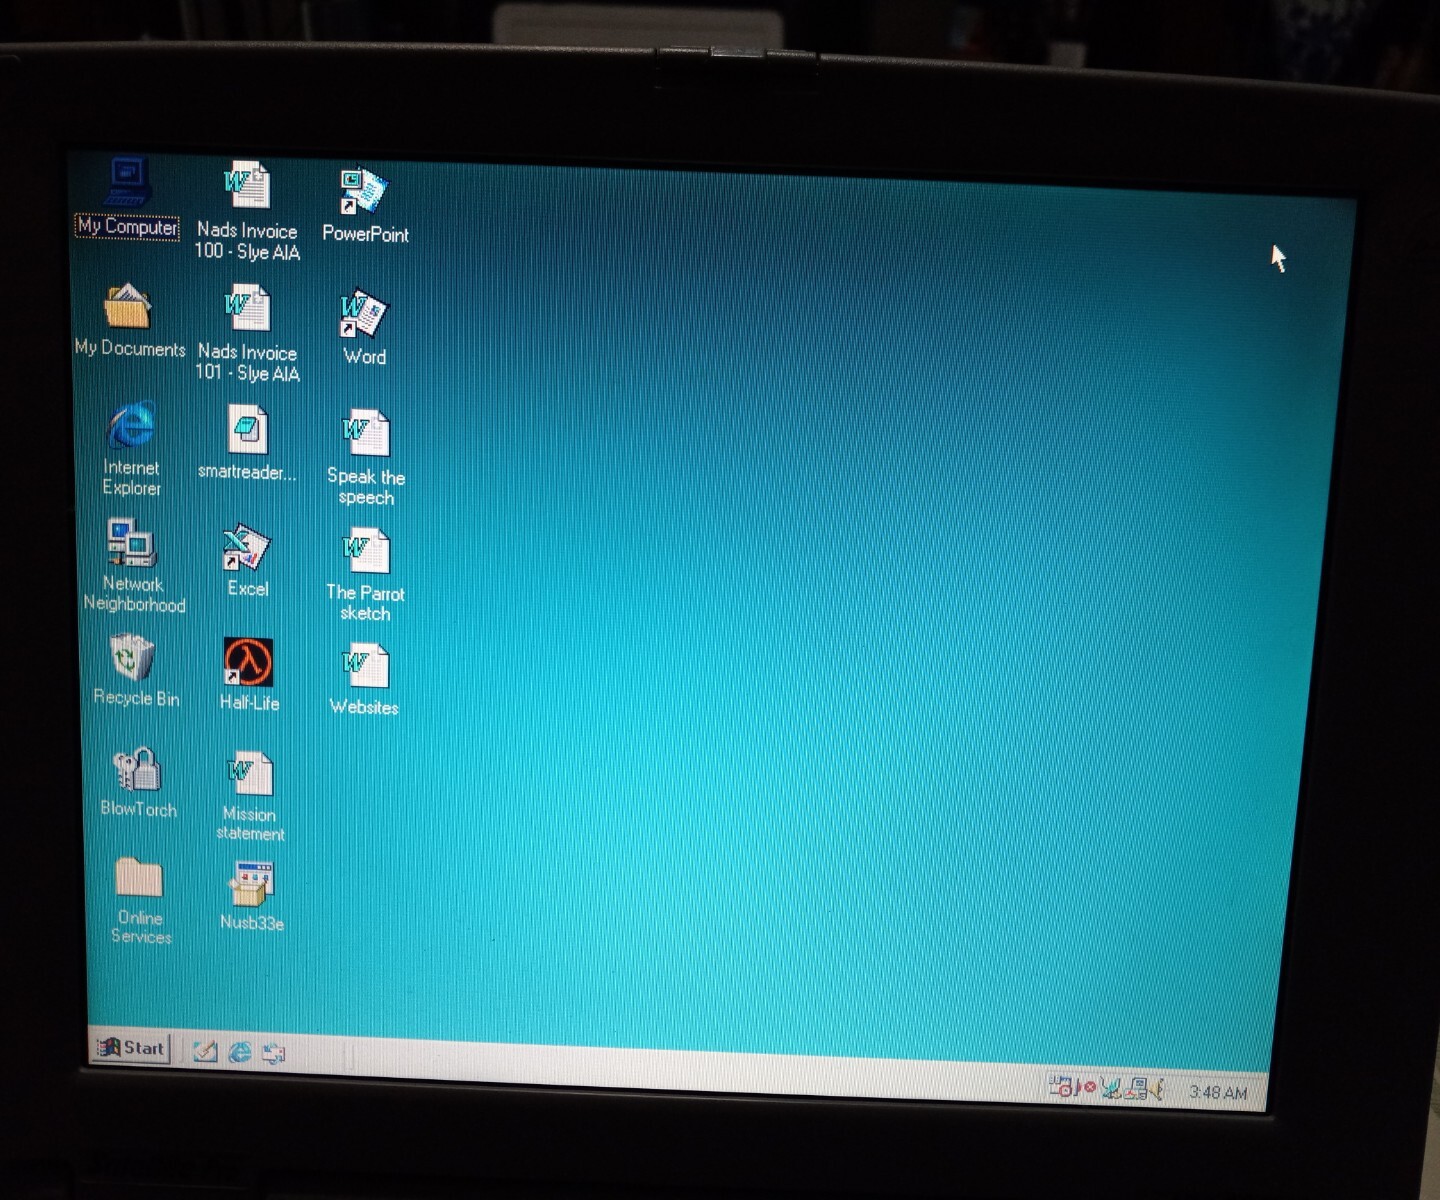Click the Show Desktop quick launch icon
Viewport: 1440px width, 1200px height.
coord(205,1051)
